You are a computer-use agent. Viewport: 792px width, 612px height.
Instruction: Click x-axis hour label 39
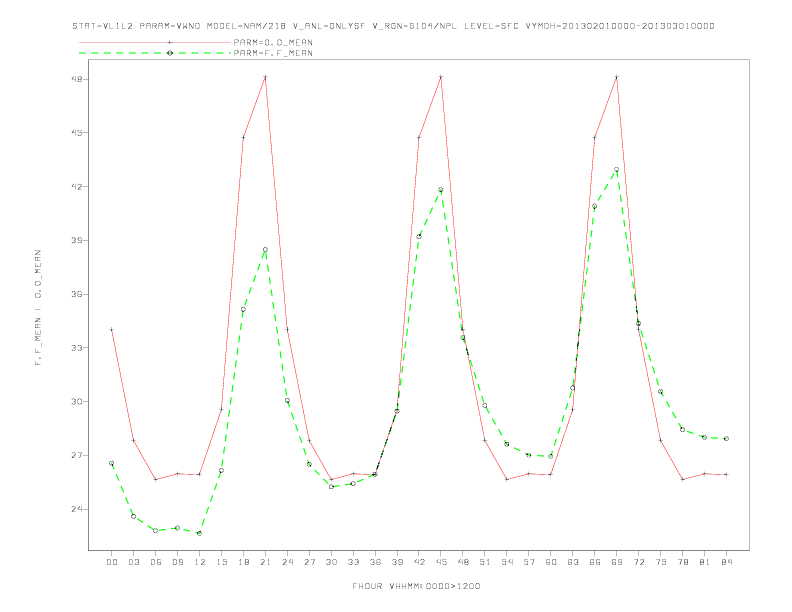tap(397, 562)
